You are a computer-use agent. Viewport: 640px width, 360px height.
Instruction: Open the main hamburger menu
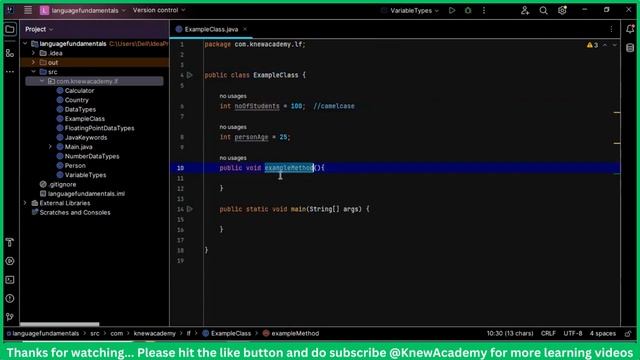(x=28, y=10)
